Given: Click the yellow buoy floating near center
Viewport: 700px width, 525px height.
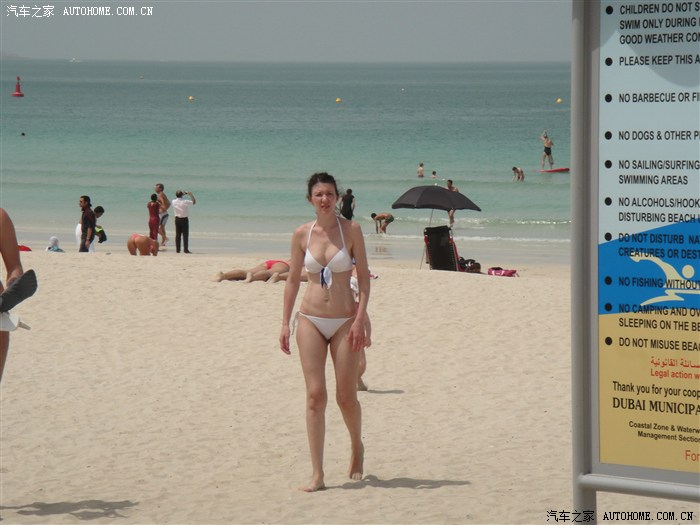Looking at the screenshot, I should (338, 100).
